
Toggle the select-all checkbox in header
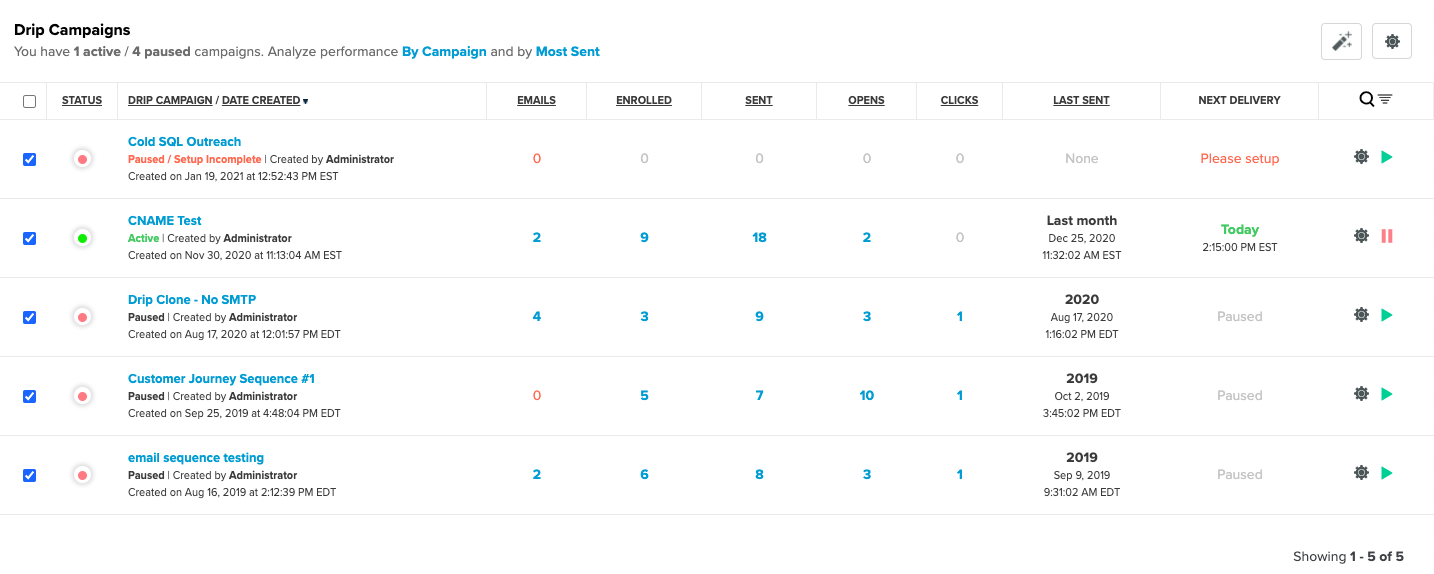coord(29,101)
